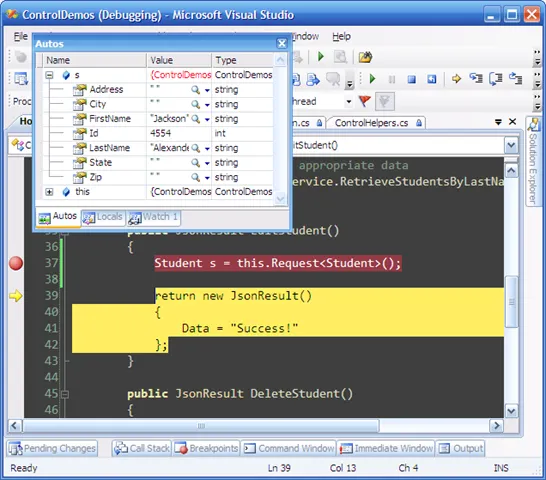Open the members dropdown showing EditStudent()
546x480 pixels.
pyautogui.click(x=510, y=145)
